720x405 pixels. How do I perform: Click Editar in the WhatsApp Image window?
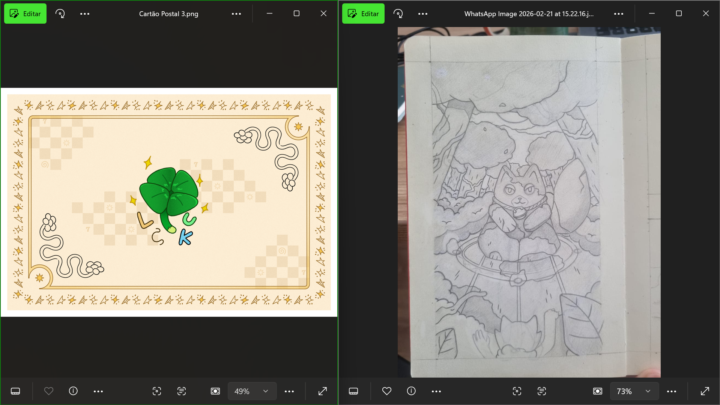[x=363, y=14]
